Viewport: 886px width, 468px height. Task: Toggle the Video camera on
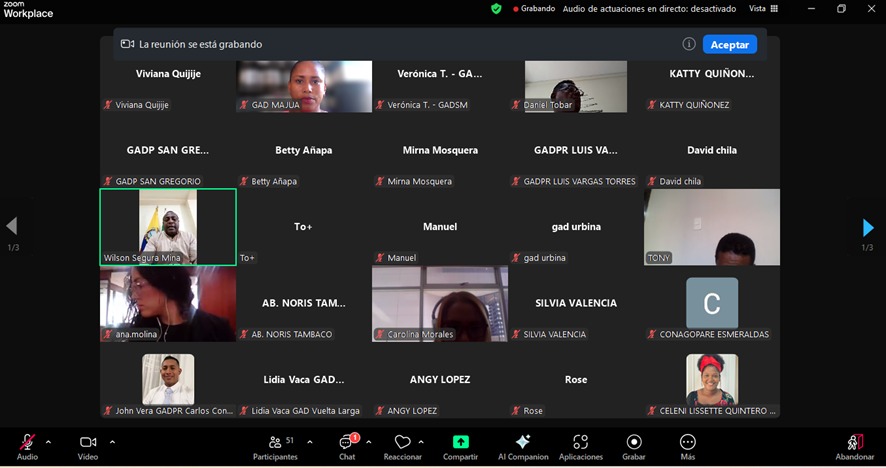(x=88, y=442)
